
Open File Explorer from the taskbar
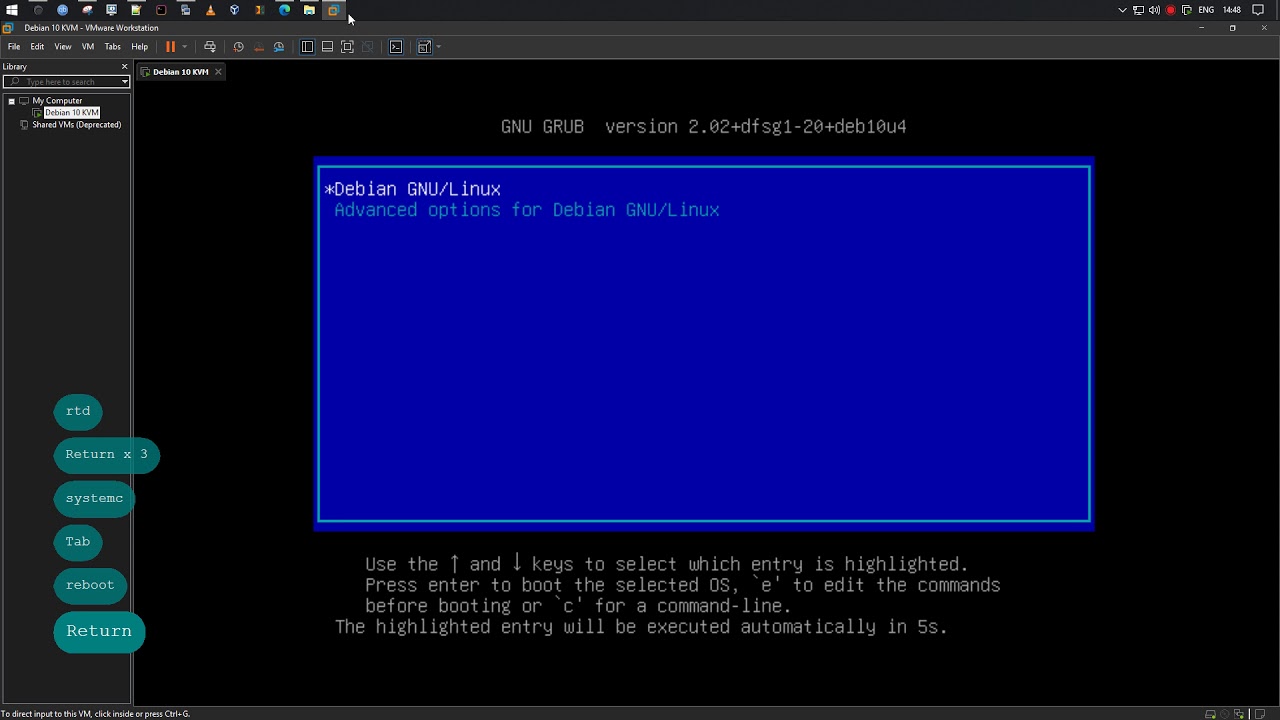[x=309, y=10]
